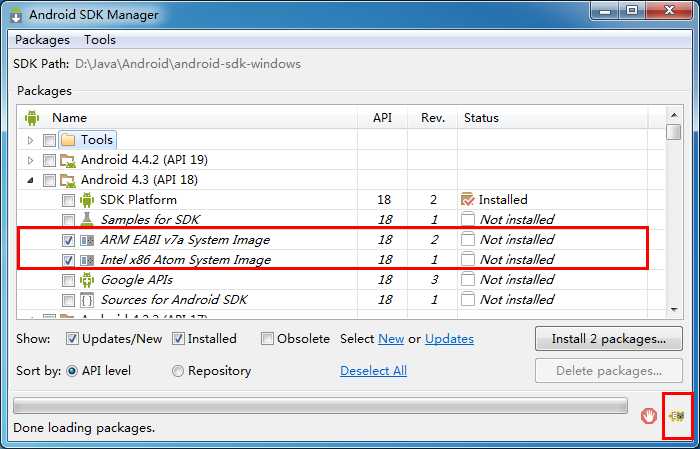Check the Android 4.3 (API 18) checkbox

click(49, 180)
